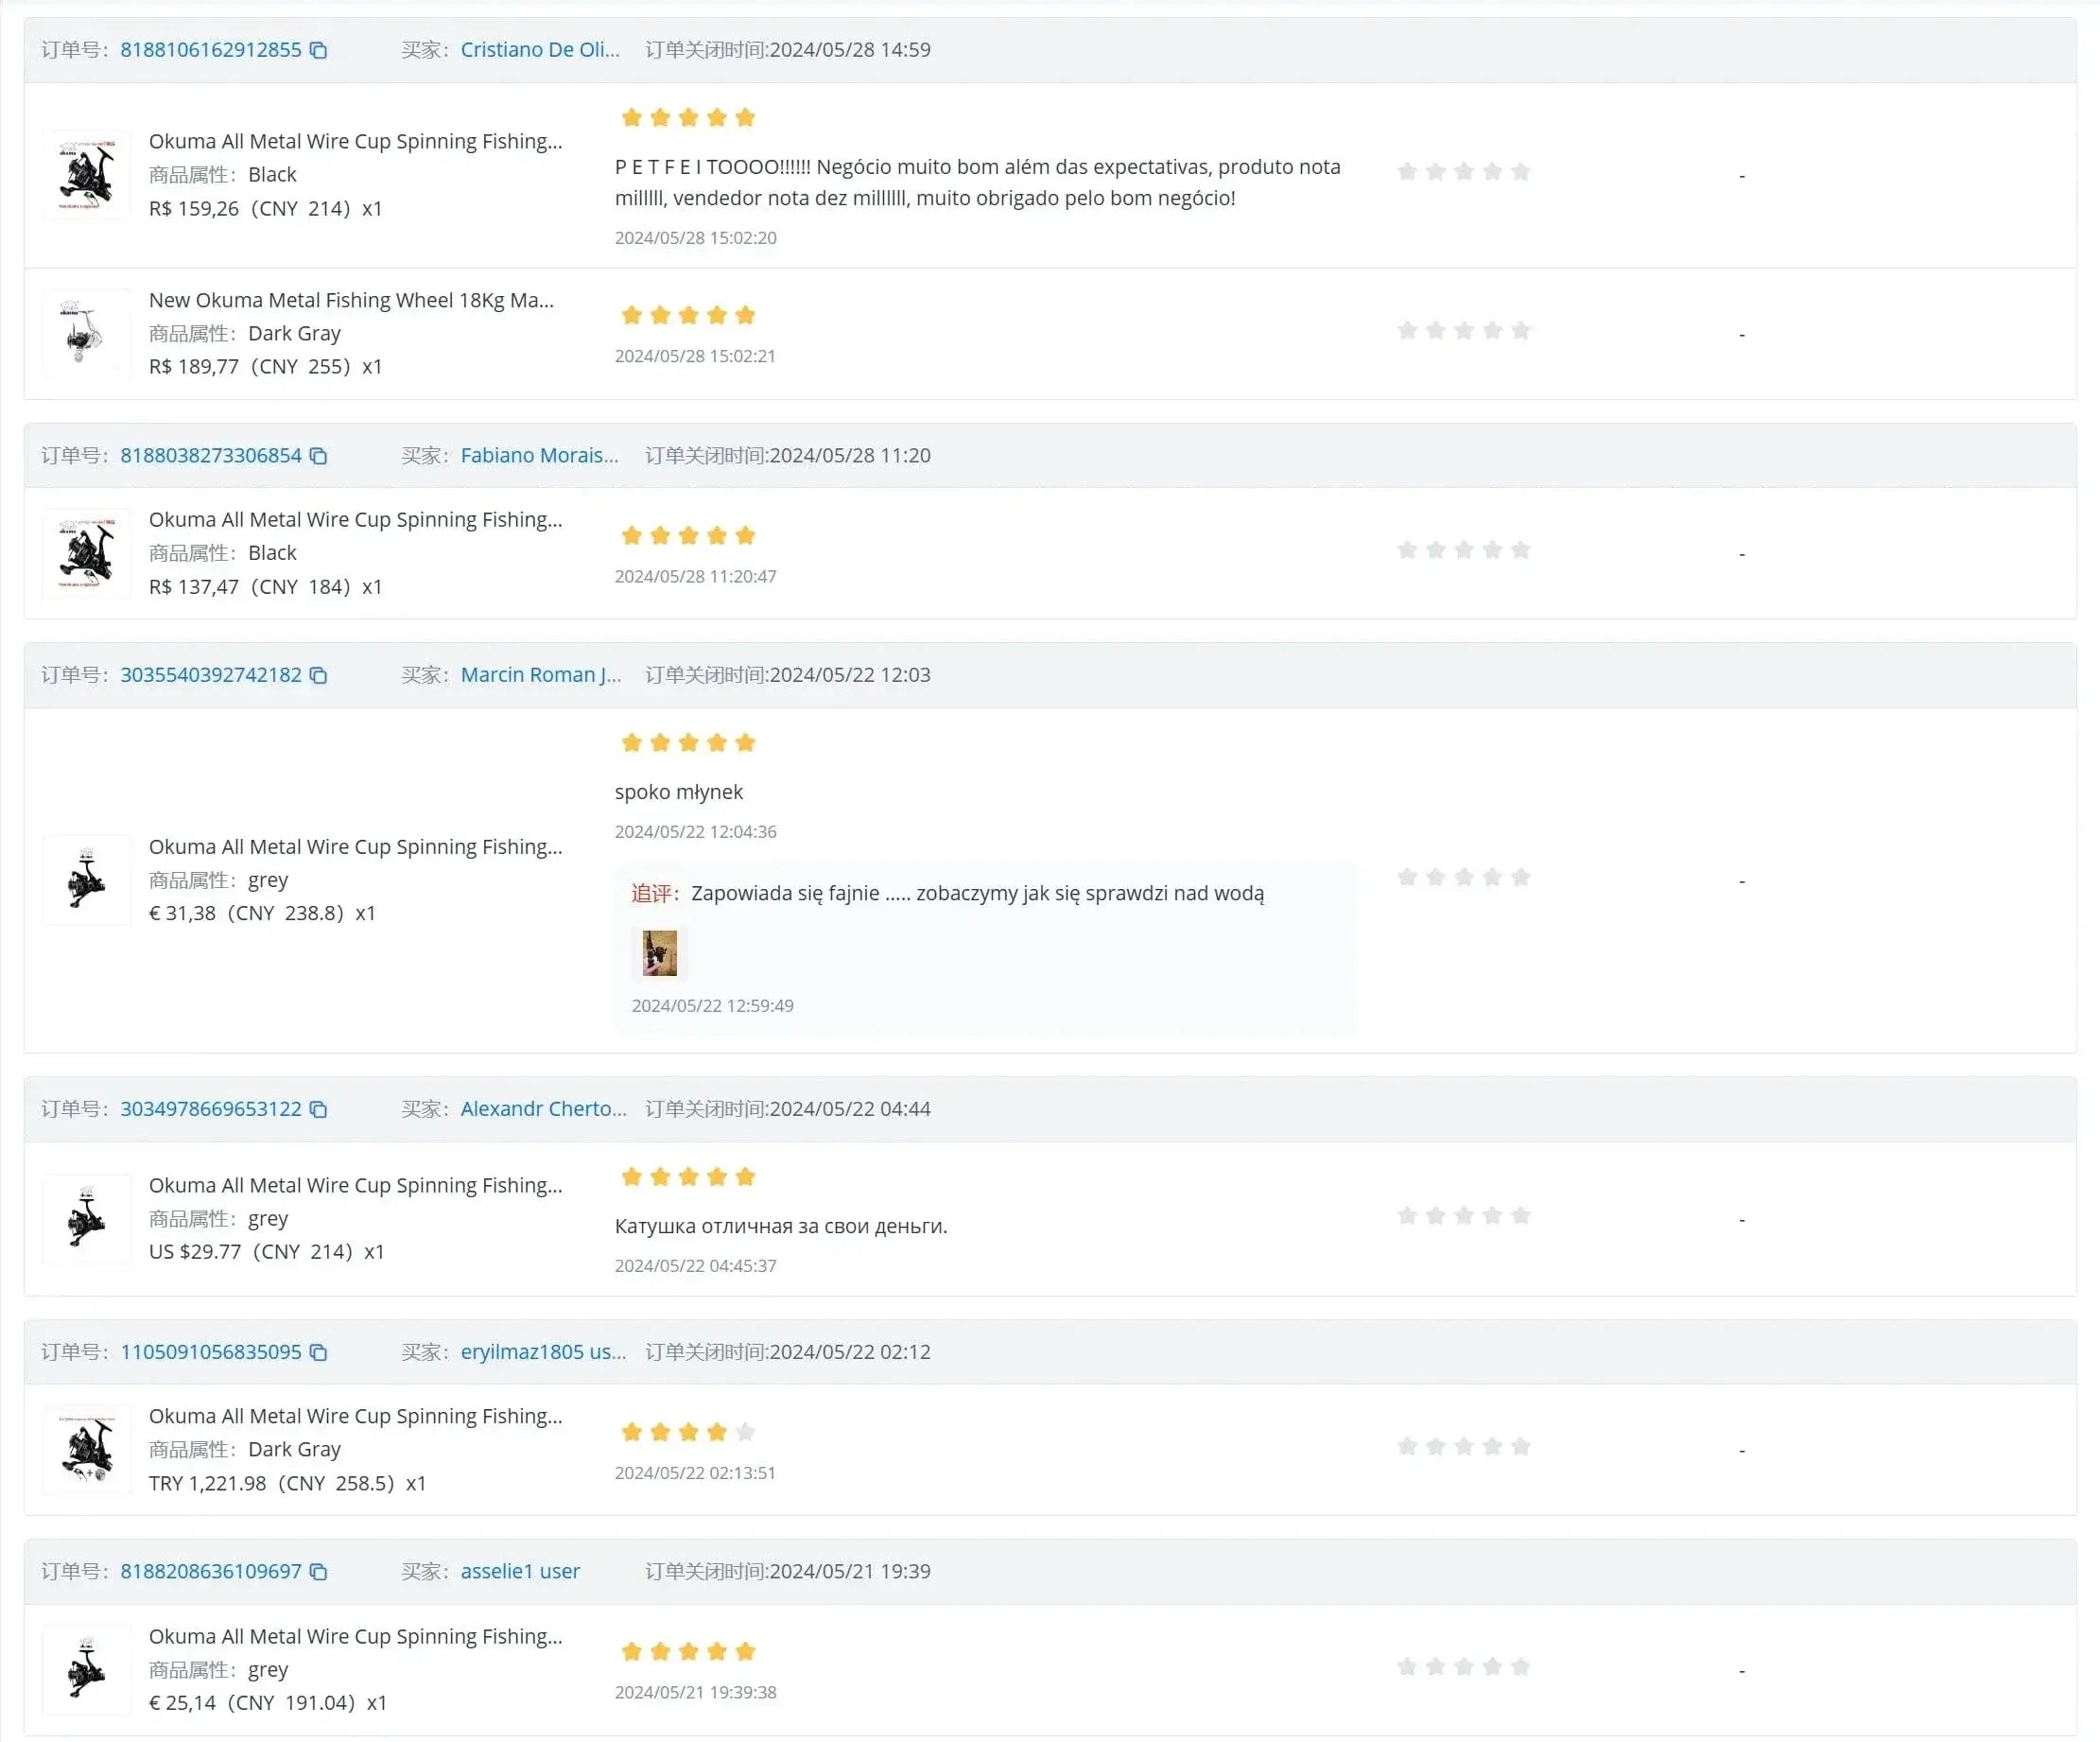Open New Okuma Metal Fishing Wheel listing
The image size is (2100, 1742).
tap(351, 300)
